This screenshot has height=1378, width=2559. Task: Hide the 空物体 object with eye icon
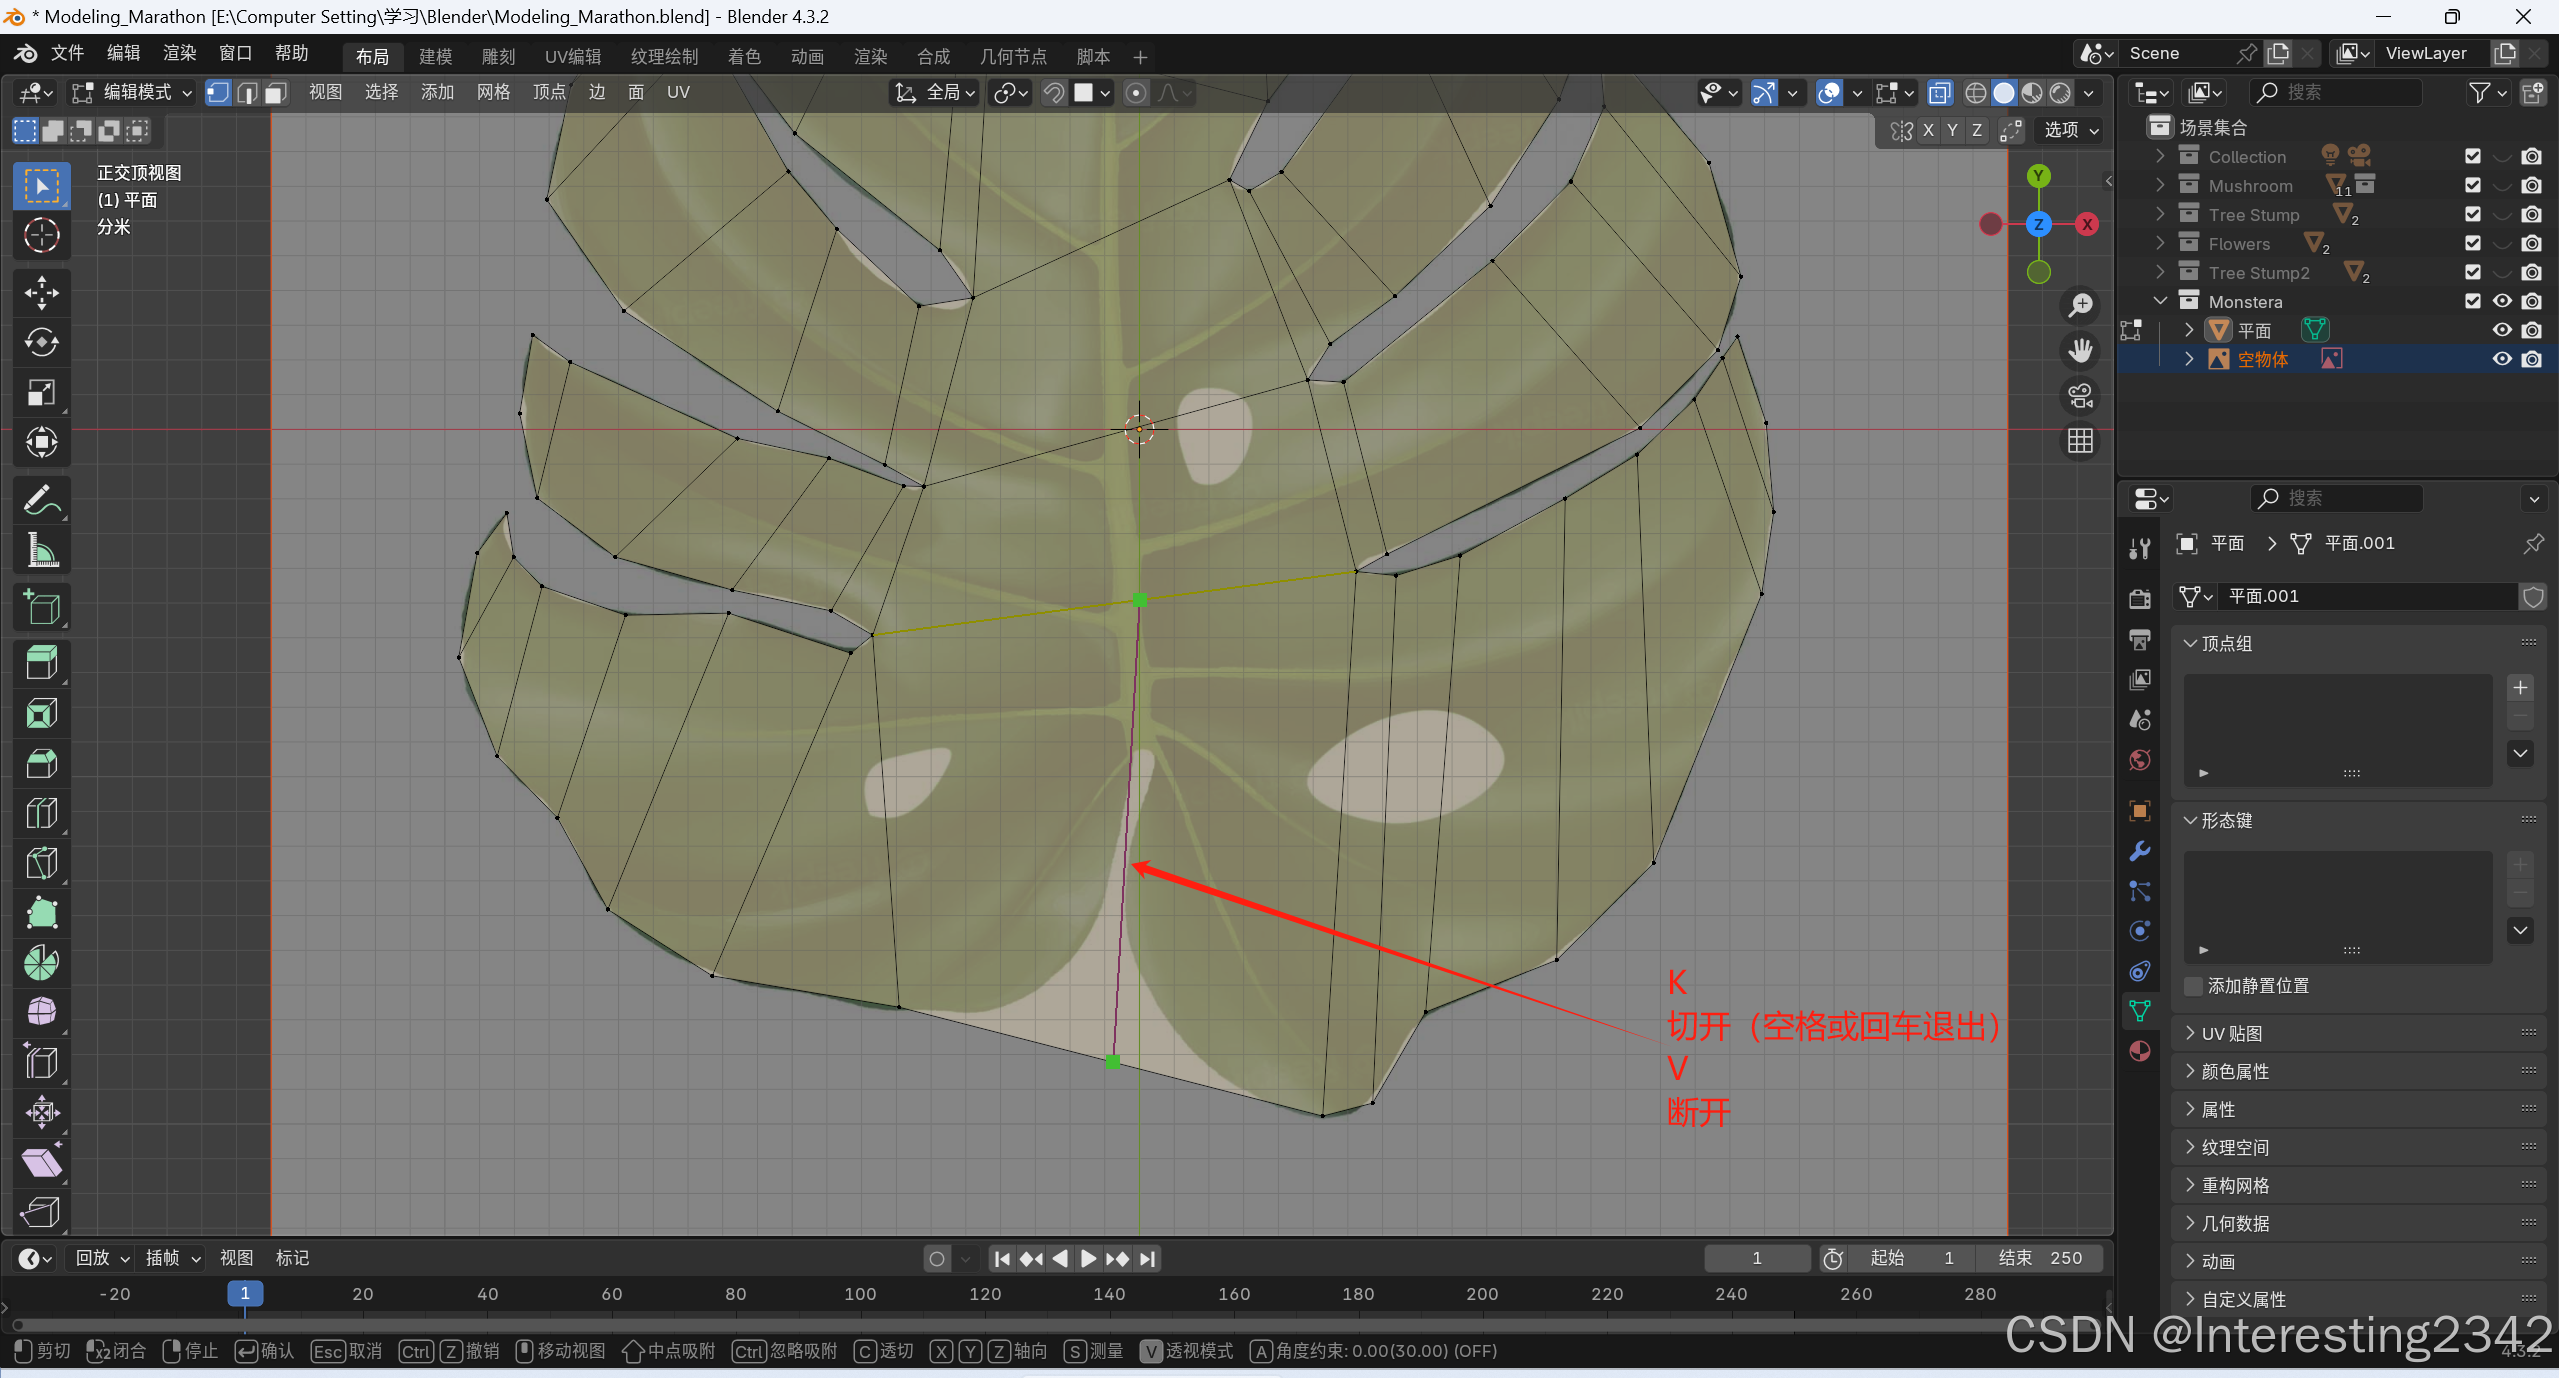[2501, 359]
